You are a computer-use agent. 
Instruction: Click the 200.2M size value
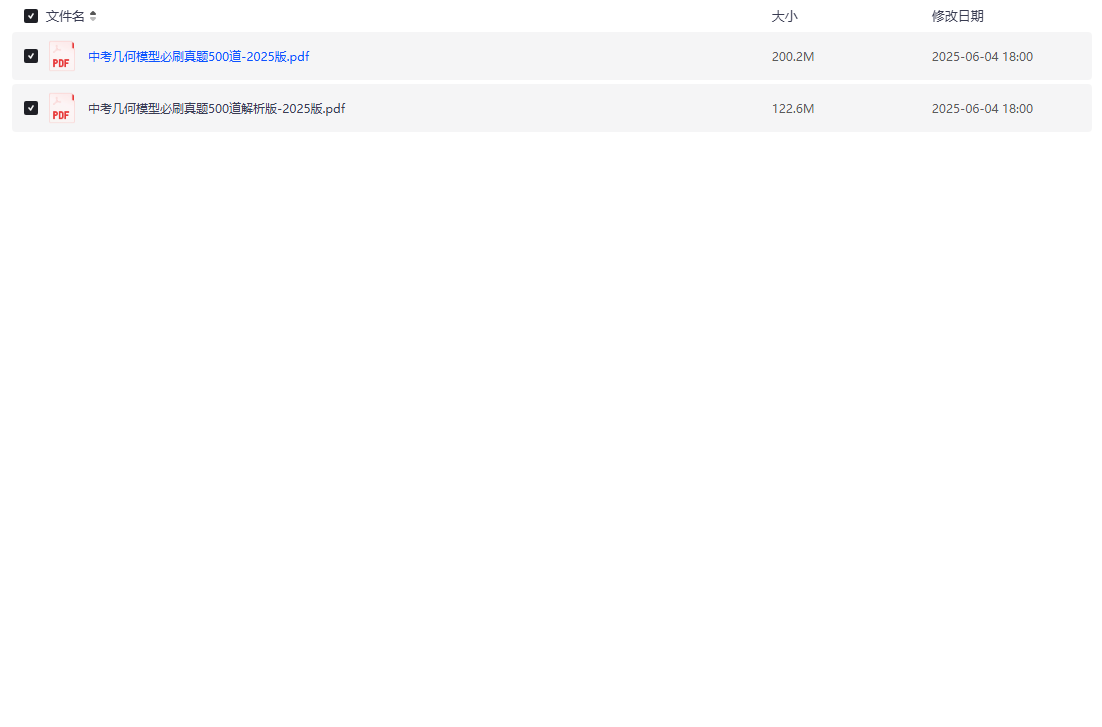[792, 57]
